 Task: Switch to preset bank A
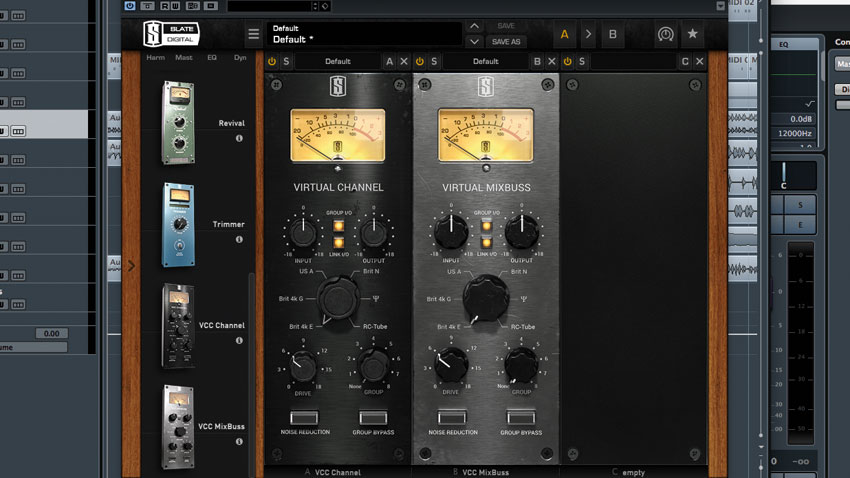click(x=564, y=34)
